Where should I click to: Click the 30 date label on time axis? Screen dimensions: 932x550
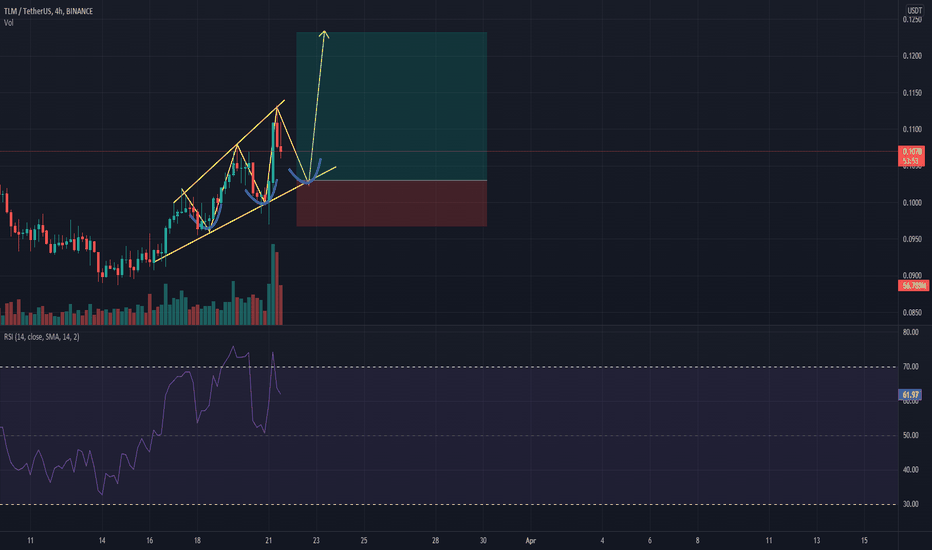coord(483,540)
